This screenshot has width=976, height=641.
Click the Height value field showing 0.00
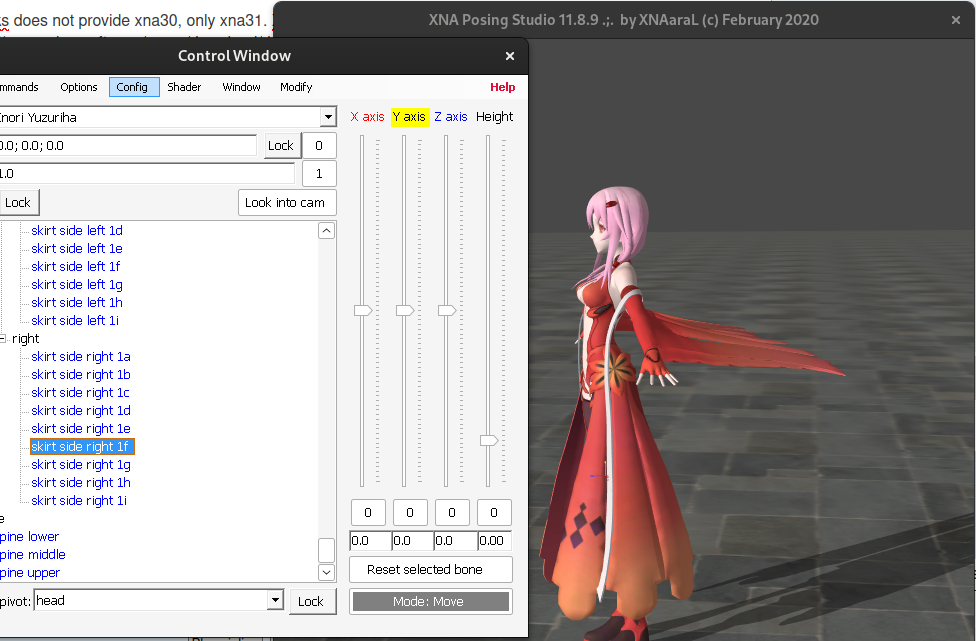tap(494, 540)
